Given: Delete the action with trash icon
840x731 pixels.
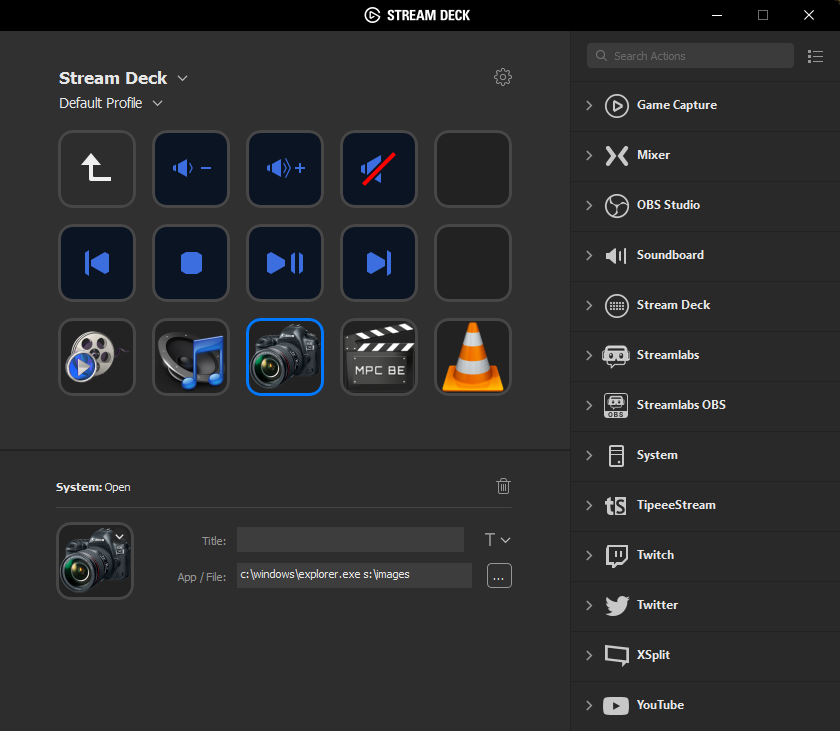Looking at the screenshot, I should point(504,486).
